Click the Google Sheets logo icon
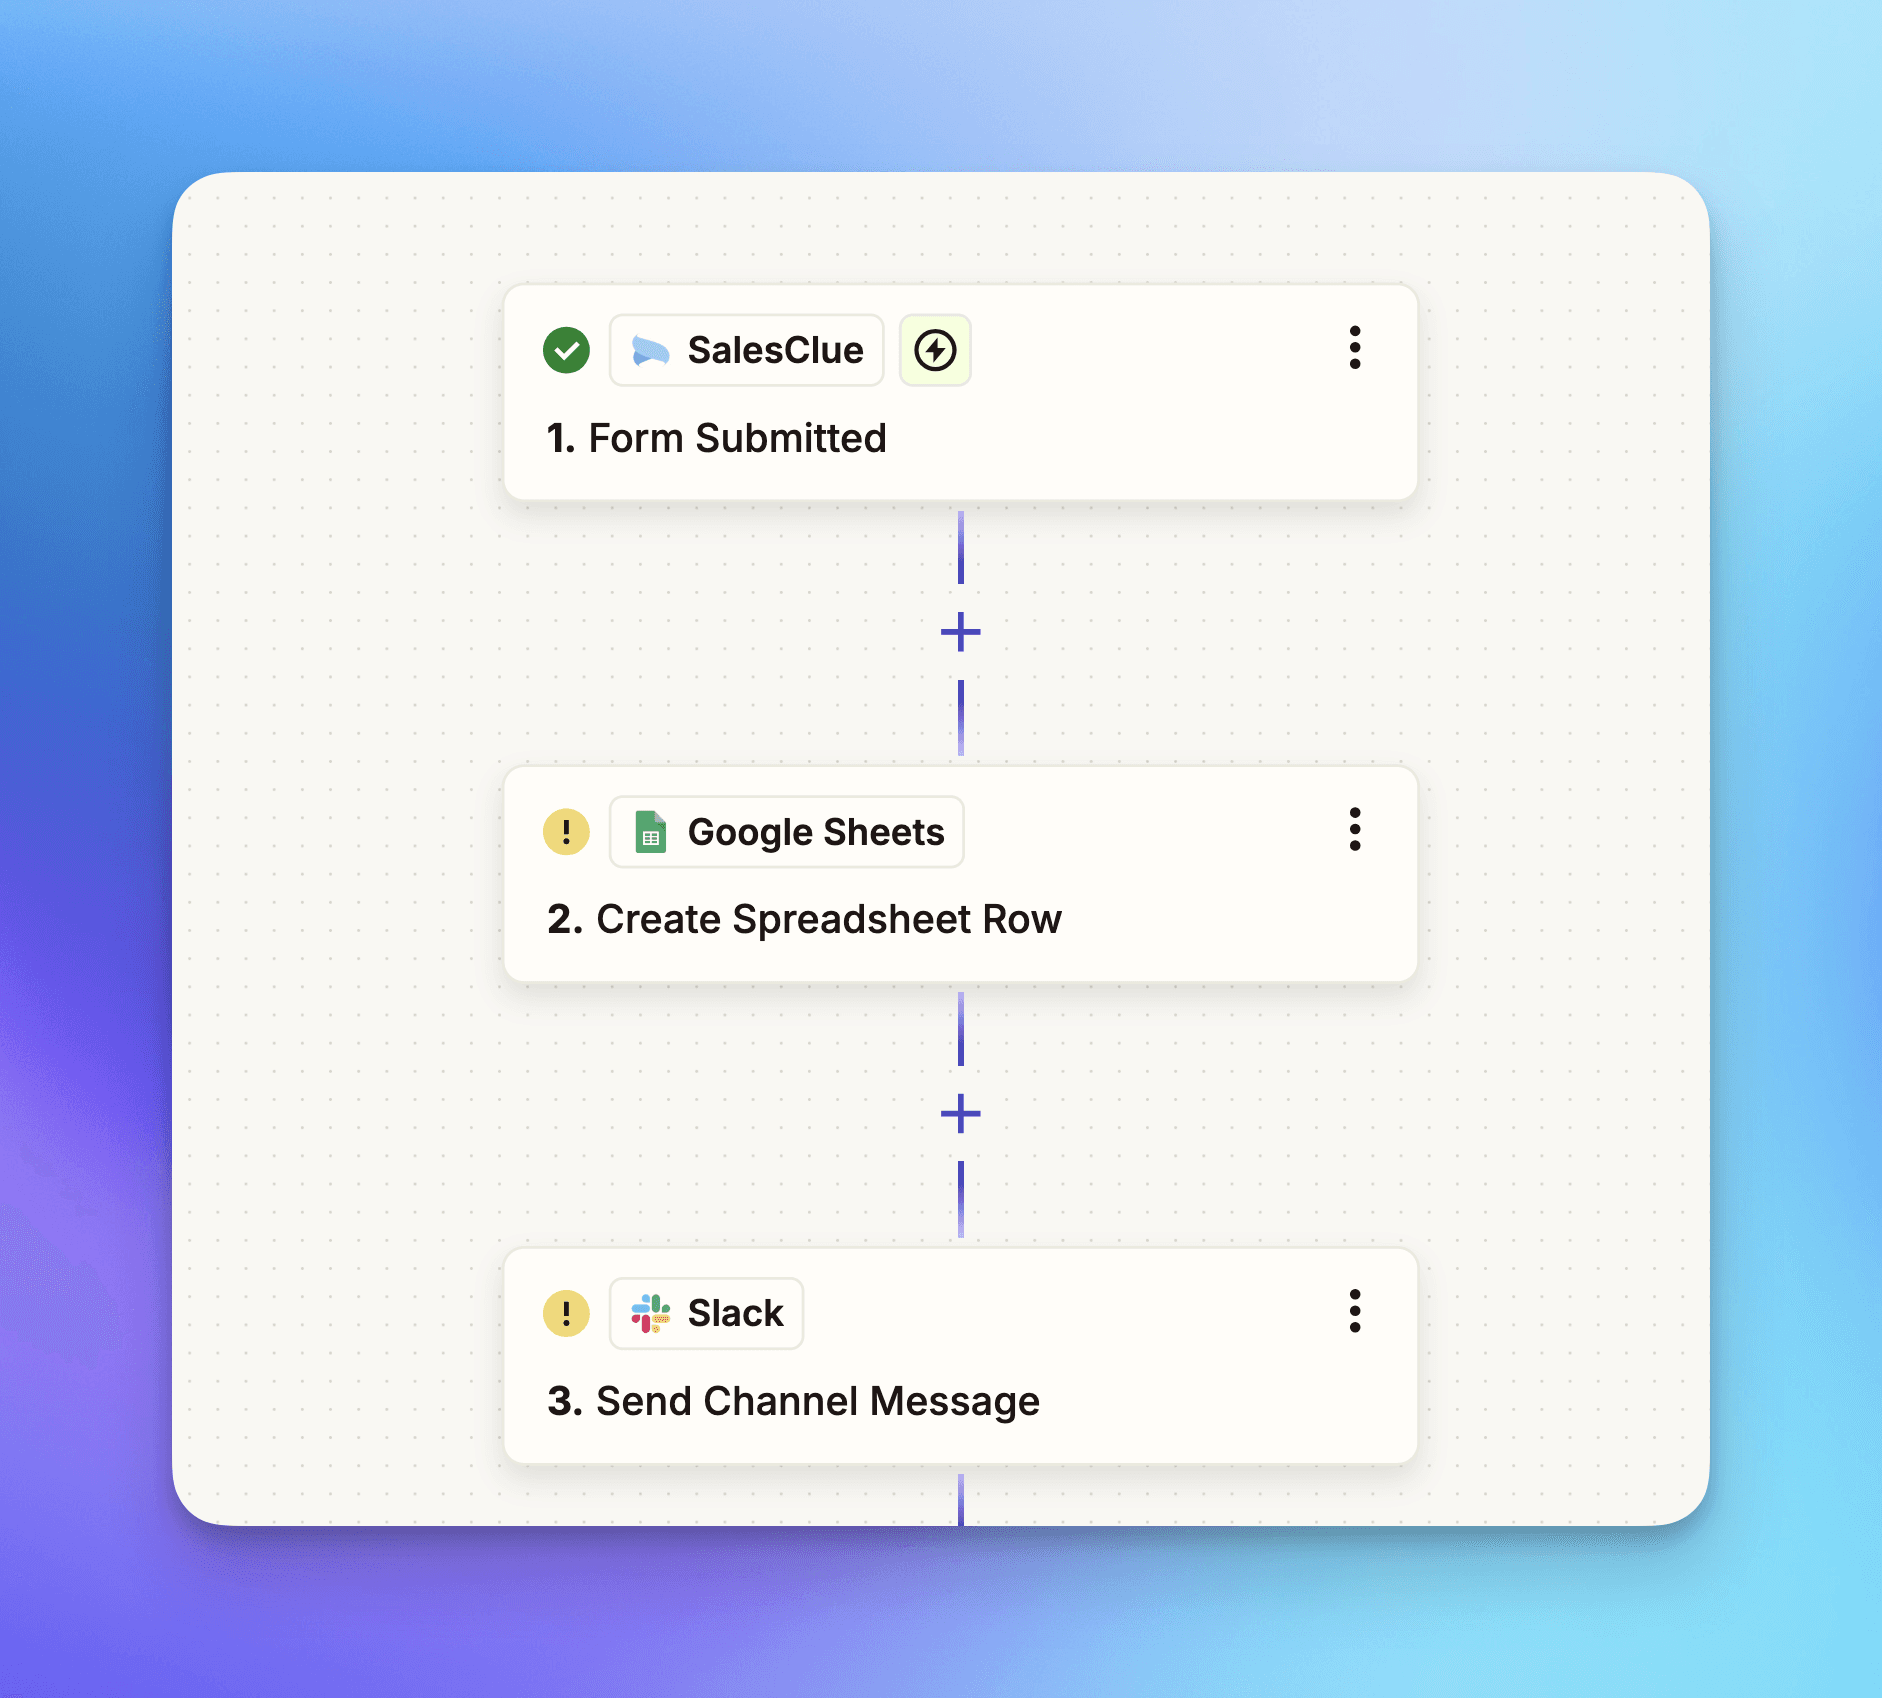The width and height of the screenshot is (1882, 1698). tap(651, 832)
